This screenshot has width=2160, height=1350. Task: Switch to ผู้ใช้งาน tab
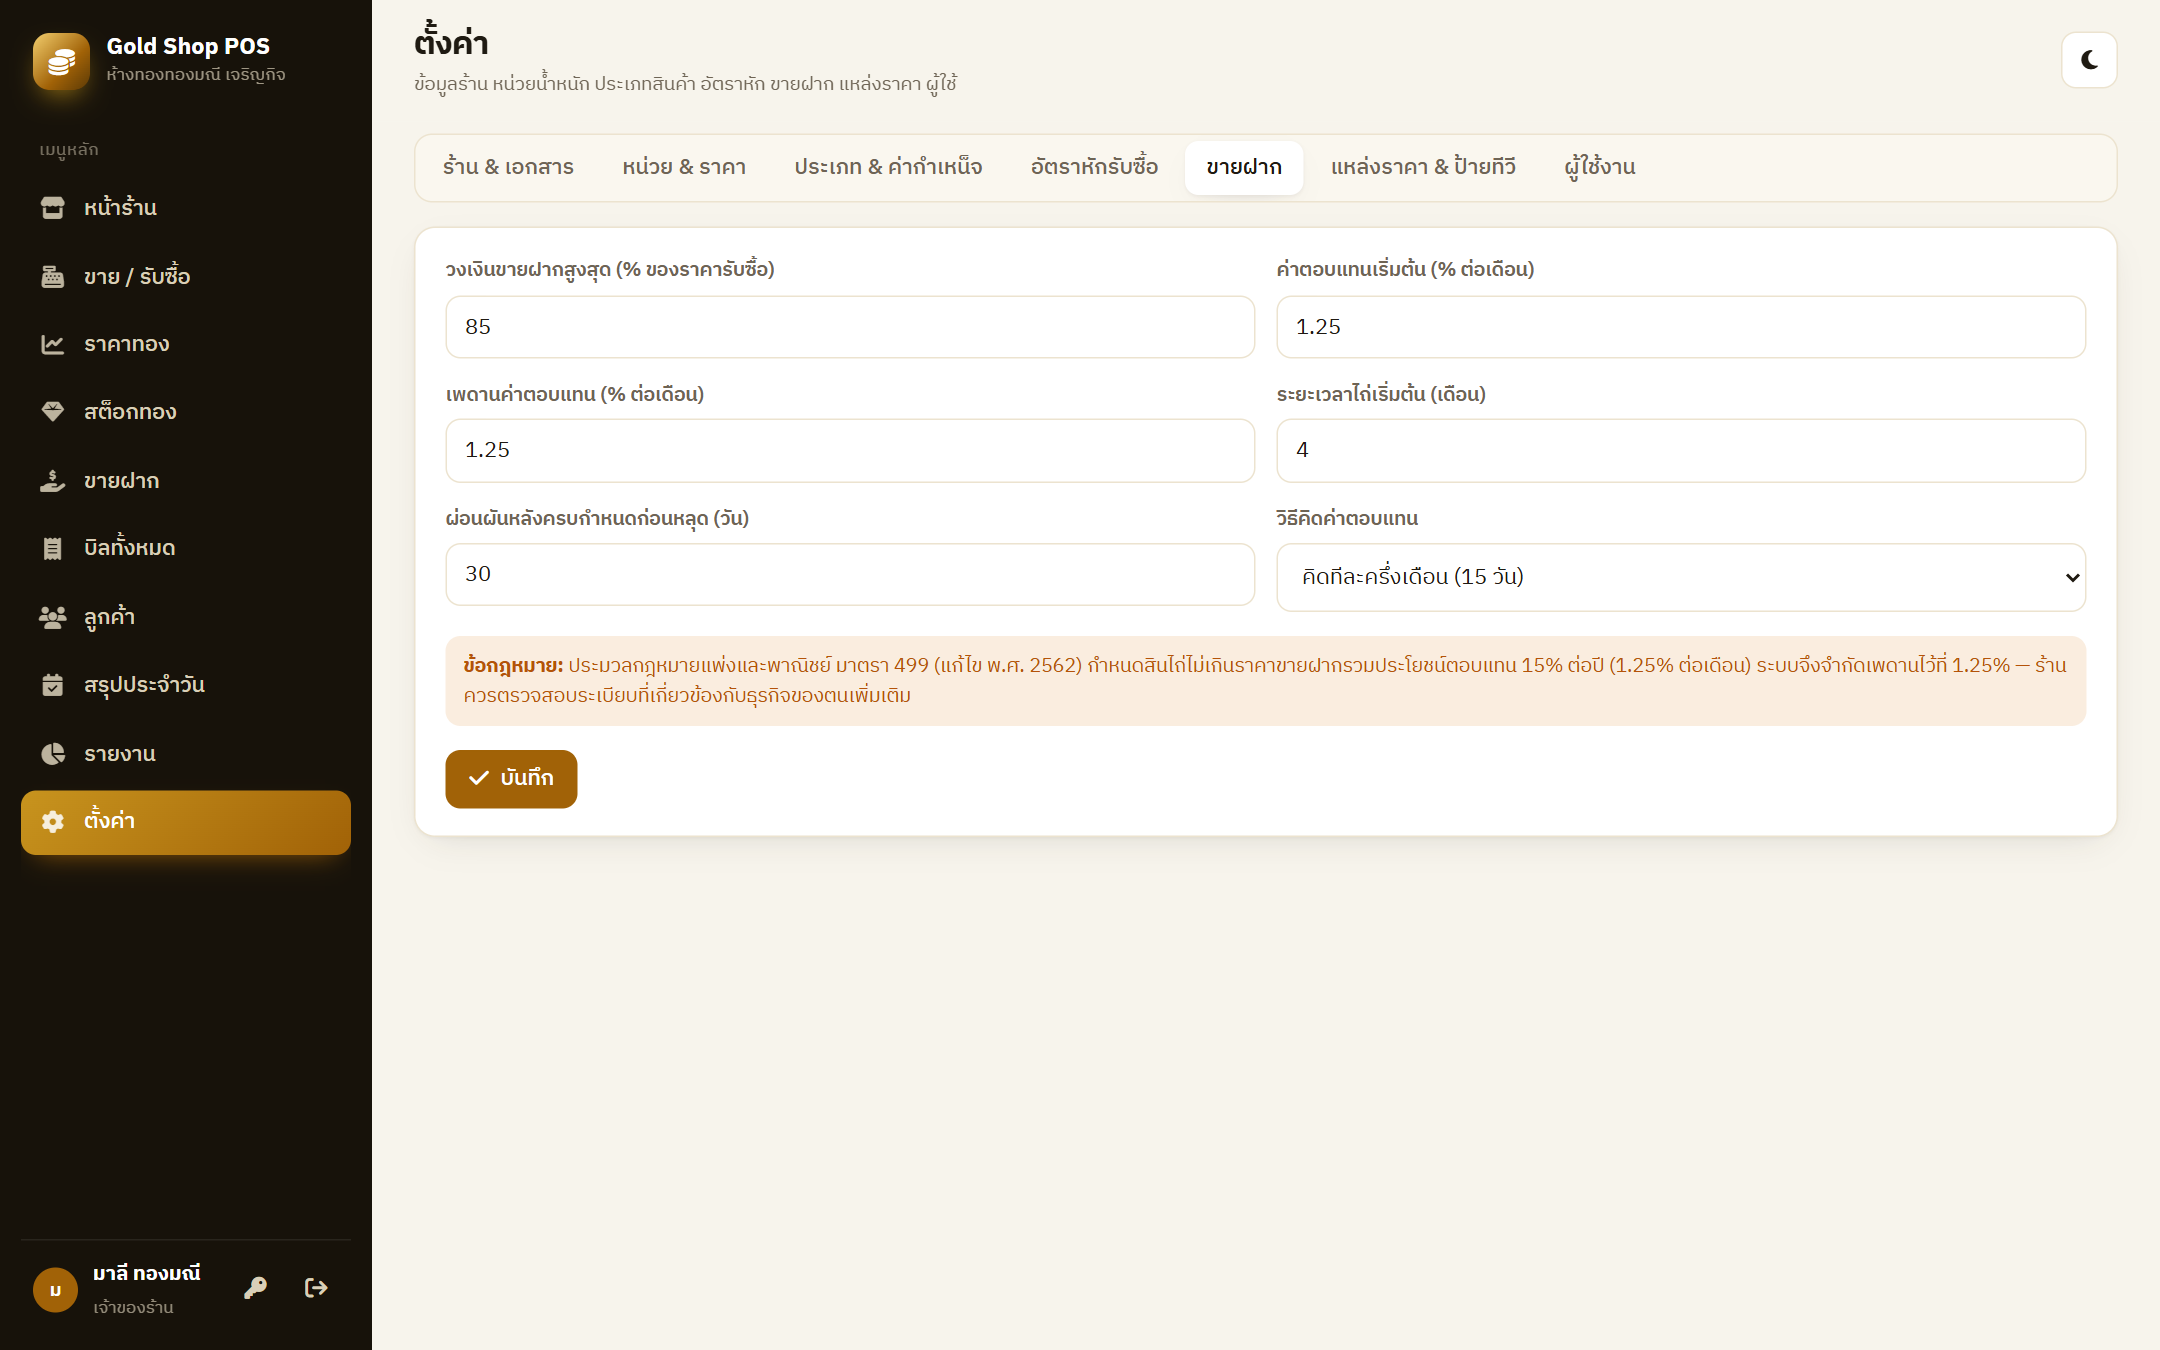(1600, 167)
